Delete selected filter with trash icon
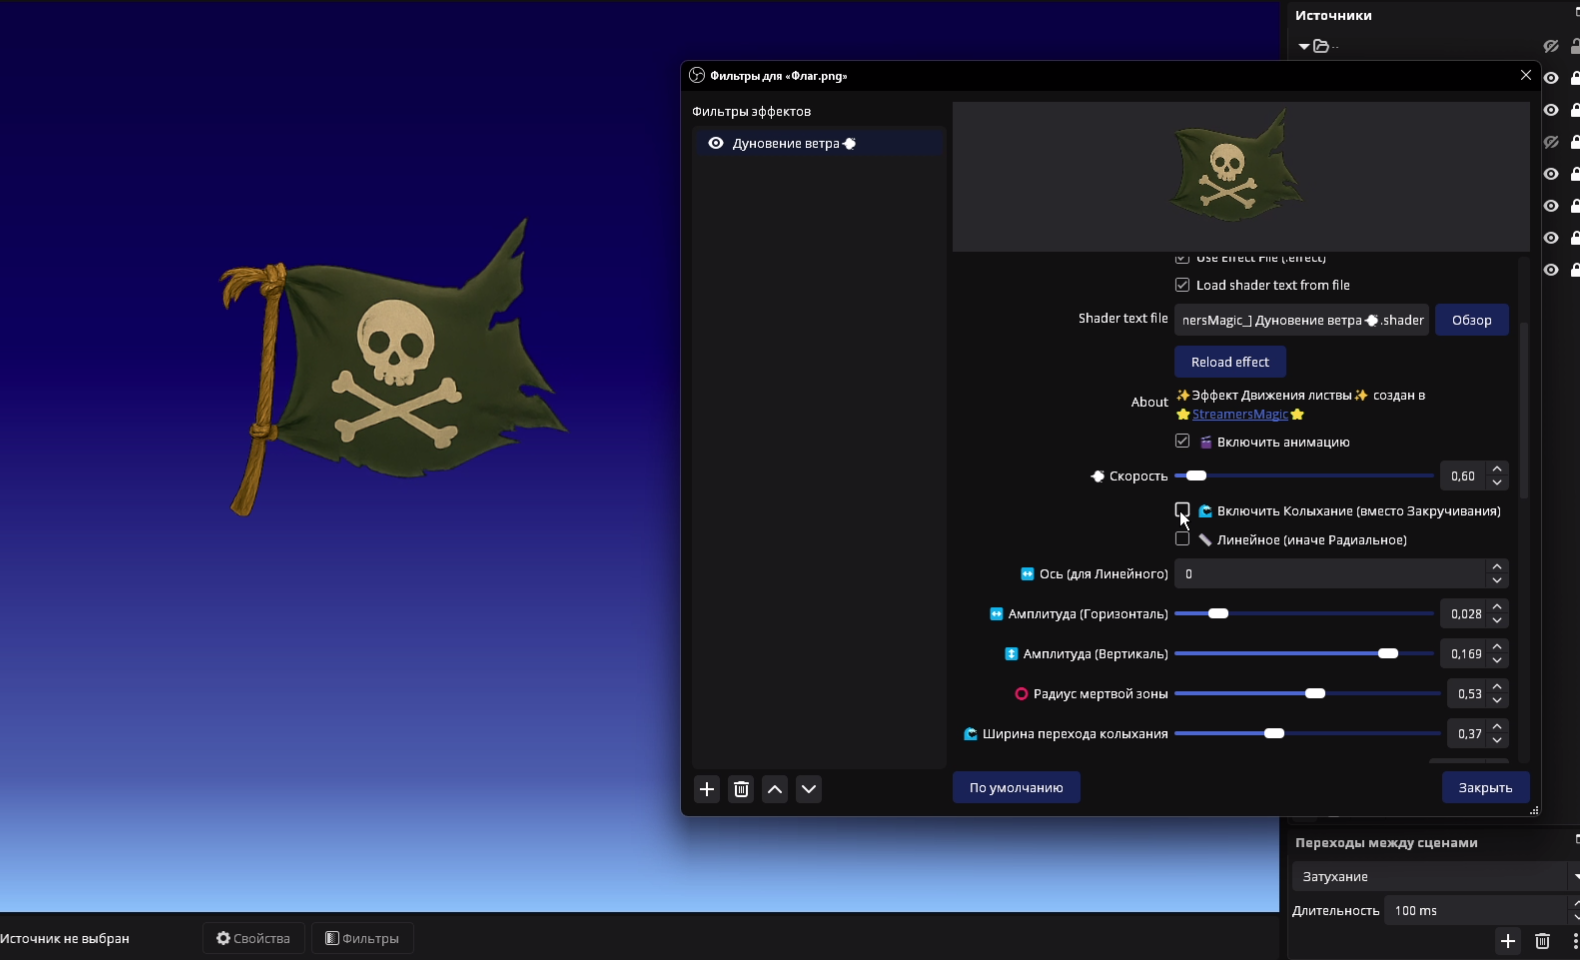1580x960 pixels. click(741, 789)
